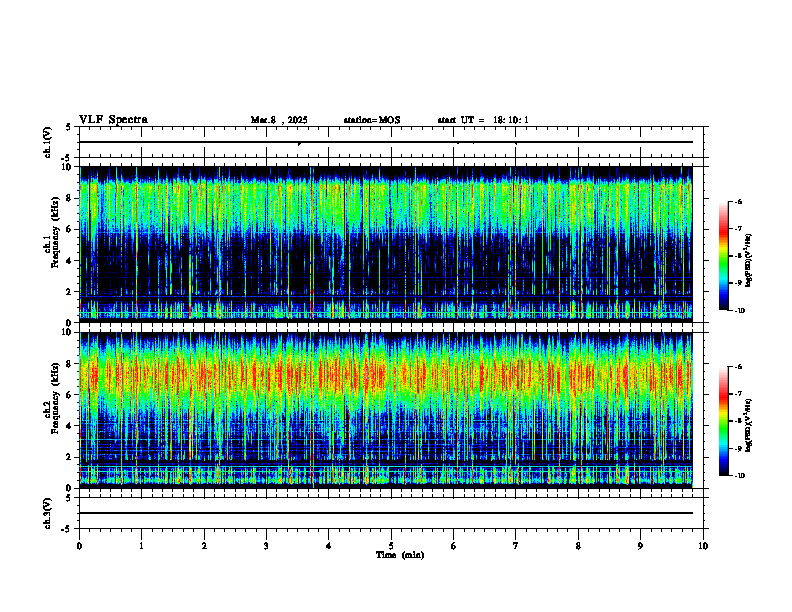This screenshot has height=612, width=792.
Task: Select the "start UT = 18:10: 1" text
Action: (x=483, y=120)
